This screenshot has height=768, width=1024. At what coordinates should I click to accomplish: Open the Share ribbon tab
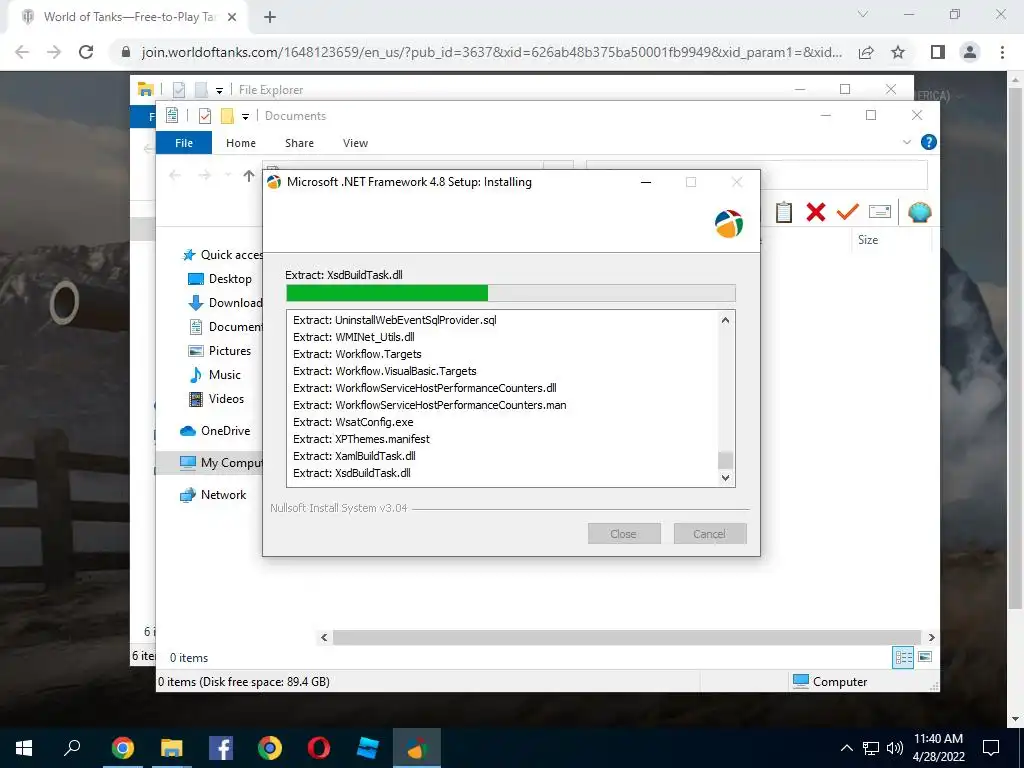click(299, 143)
